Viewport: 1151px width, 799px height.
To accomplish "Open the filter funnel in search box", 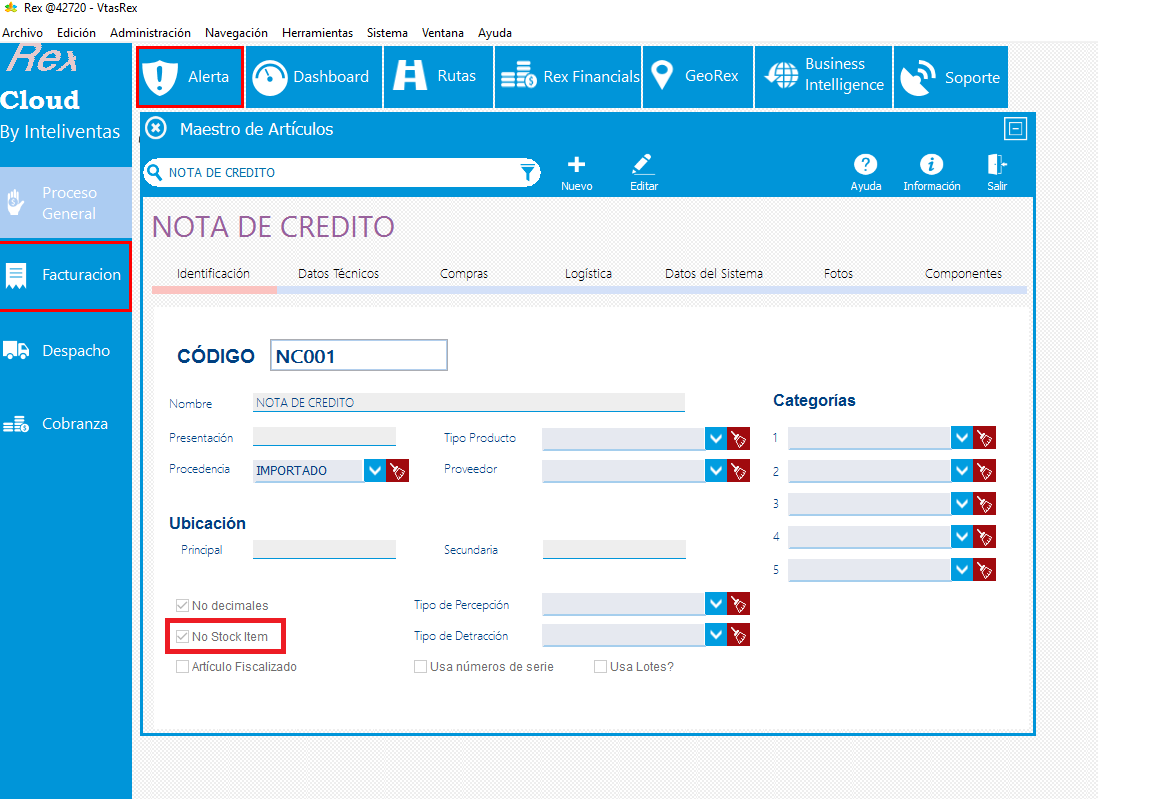I will (x=528, y=173).
